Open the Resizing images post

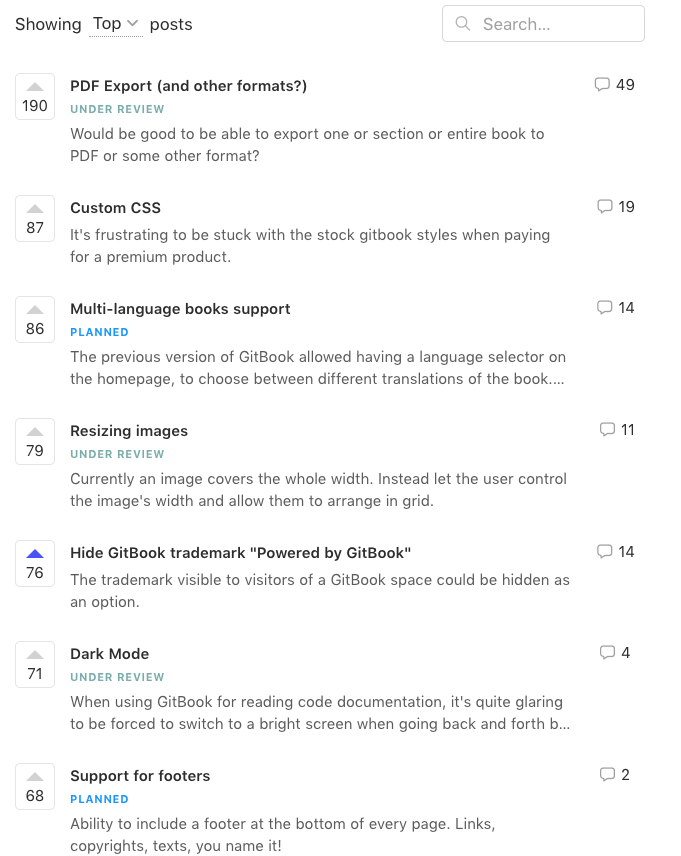point(129,431)
